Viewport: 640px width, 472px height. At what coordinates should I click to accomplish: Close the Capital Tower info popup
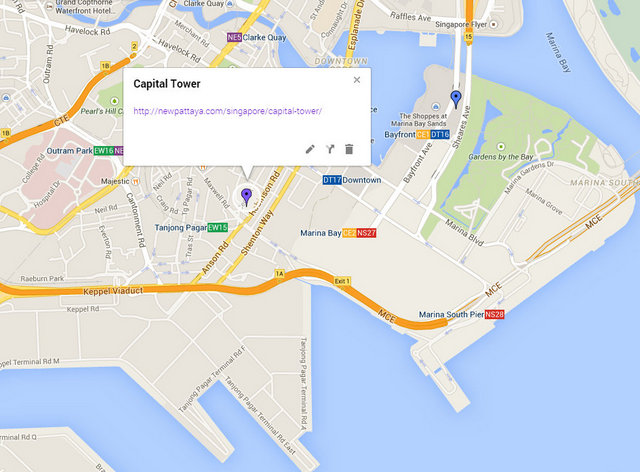(x=357, y=80)
